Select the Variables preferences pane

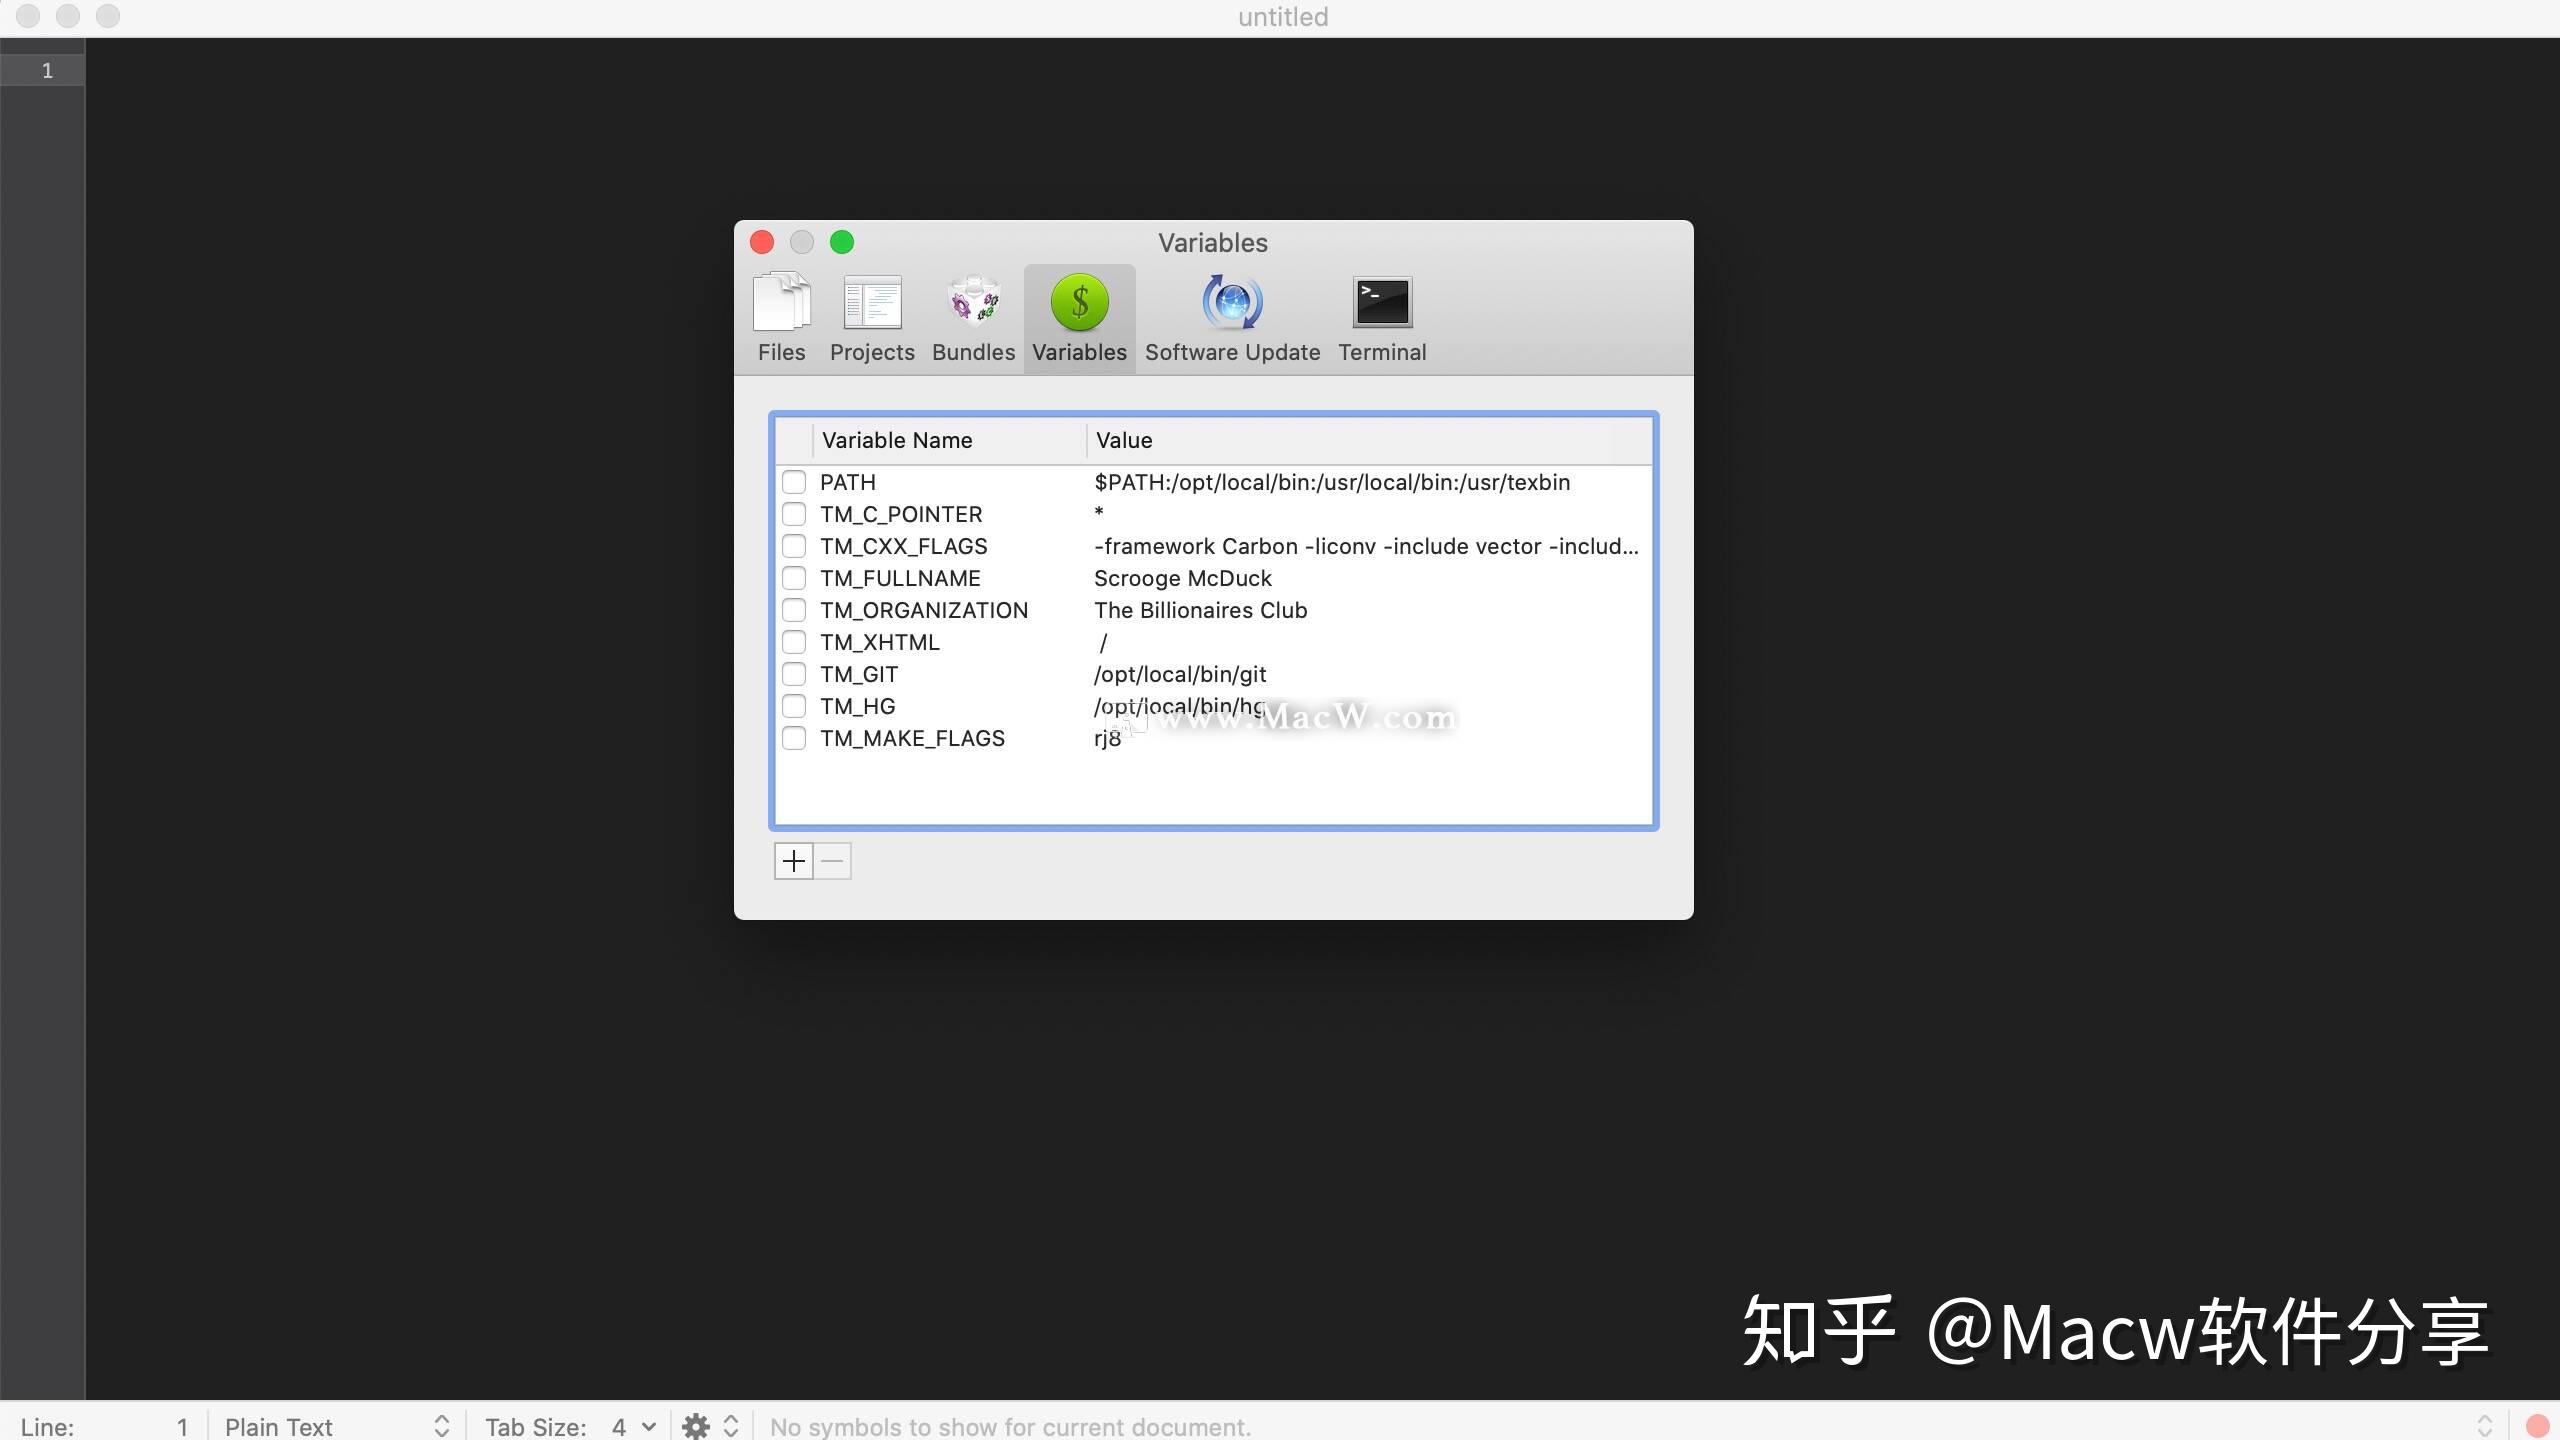pos(1078,317)
